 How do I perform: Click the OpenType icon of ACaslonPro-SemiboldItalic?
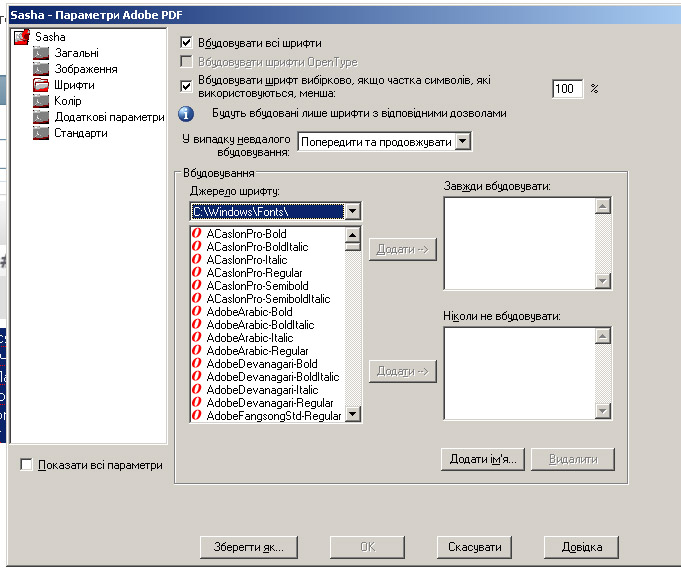tap(197, 298)
